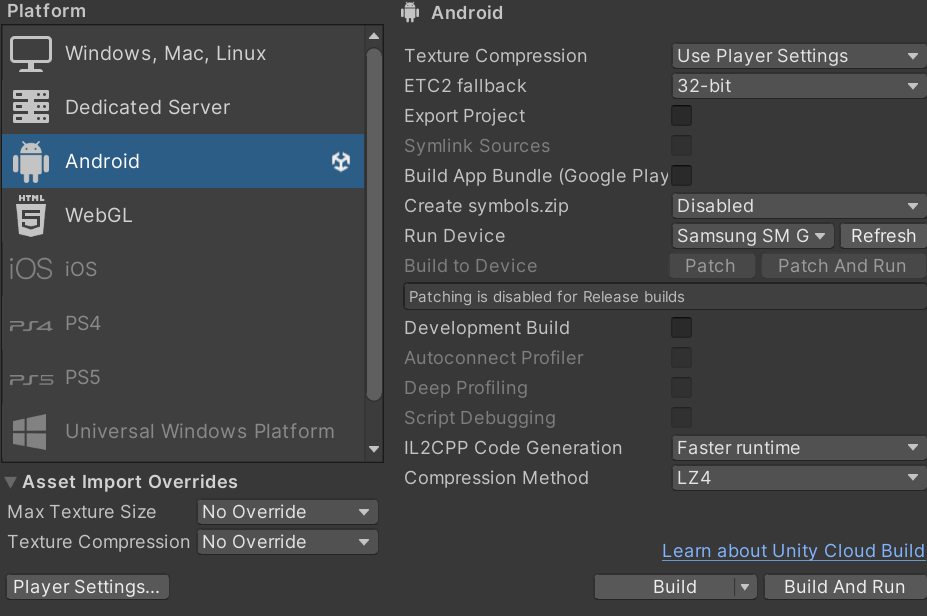This screenshot has width=927, height=616.
Task: Click the PS5 logo icon
Action: (x=31, y=379)
